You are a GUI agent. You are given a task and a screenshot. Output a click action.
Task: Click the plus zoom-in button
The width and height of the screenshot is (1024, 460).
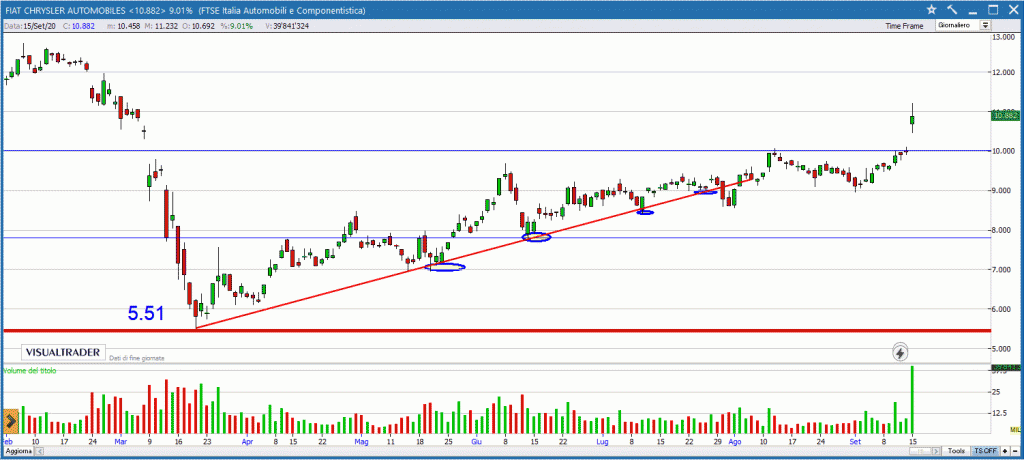pos(1005,451)
